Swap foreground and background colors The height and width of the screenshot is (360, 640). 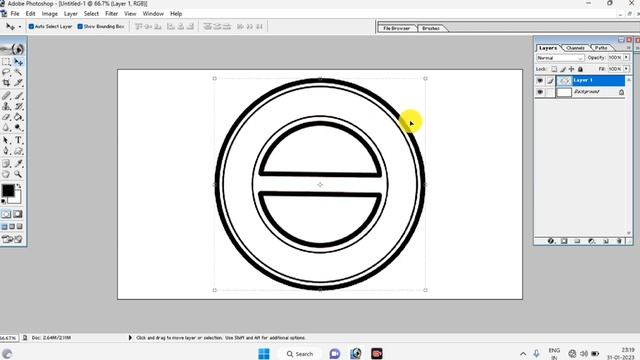pyautogui.click(x=19, y=186)
